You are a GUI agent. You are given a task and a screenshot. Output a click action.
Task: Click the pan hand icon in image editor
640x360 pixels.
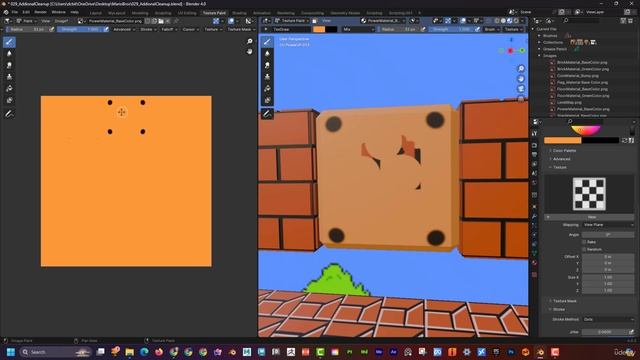tap(249, 51)
